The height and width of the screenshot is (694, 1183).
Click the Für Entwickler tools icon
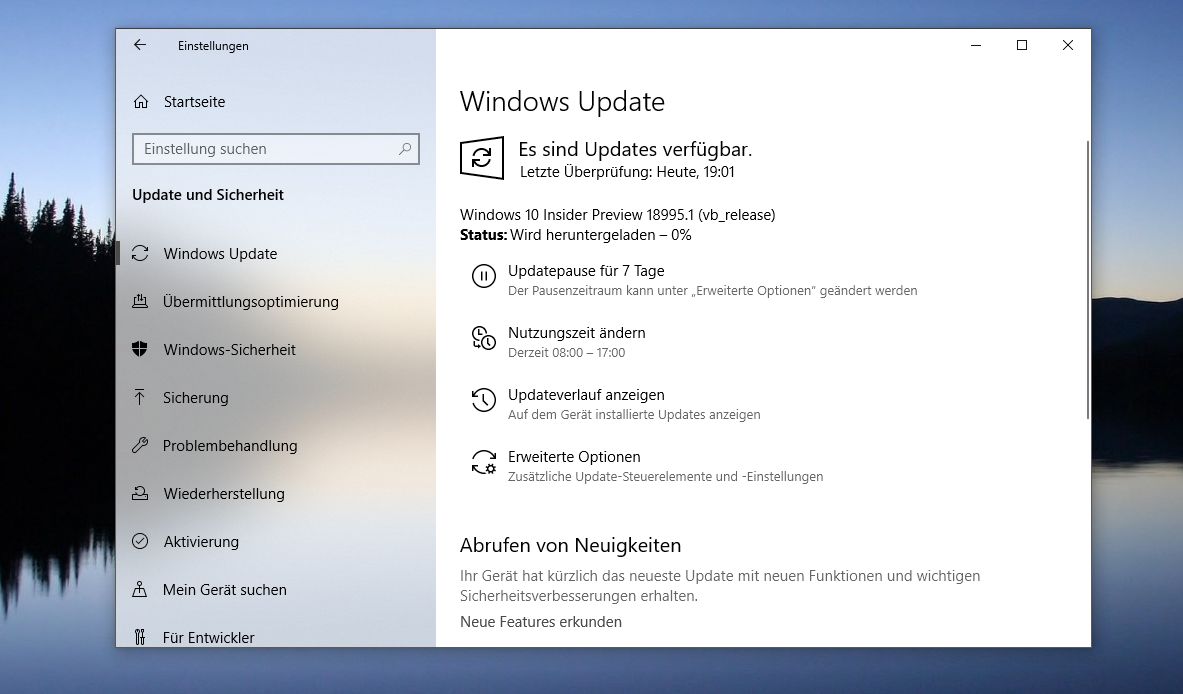[140, 637]
